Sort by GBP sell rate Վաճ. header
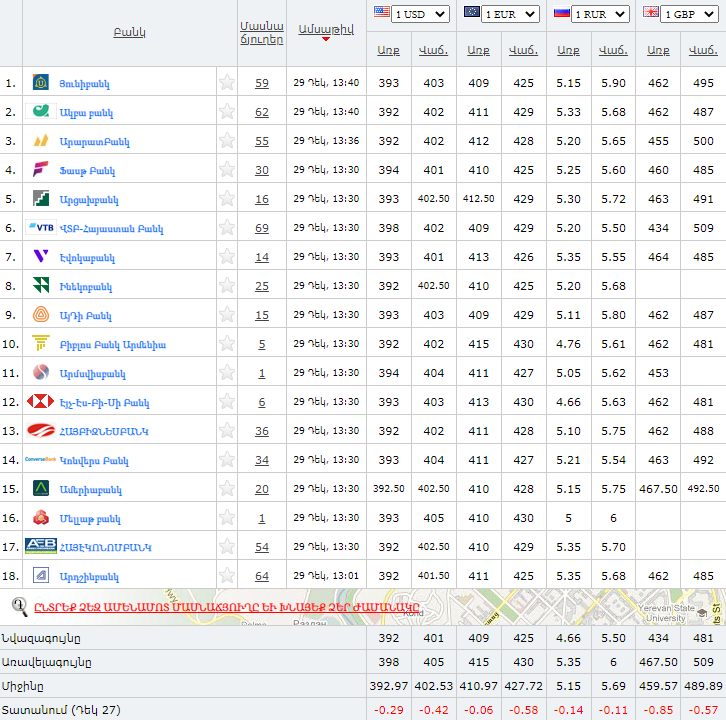The height and width of the screenshot is (720, 726). point(703,50)
